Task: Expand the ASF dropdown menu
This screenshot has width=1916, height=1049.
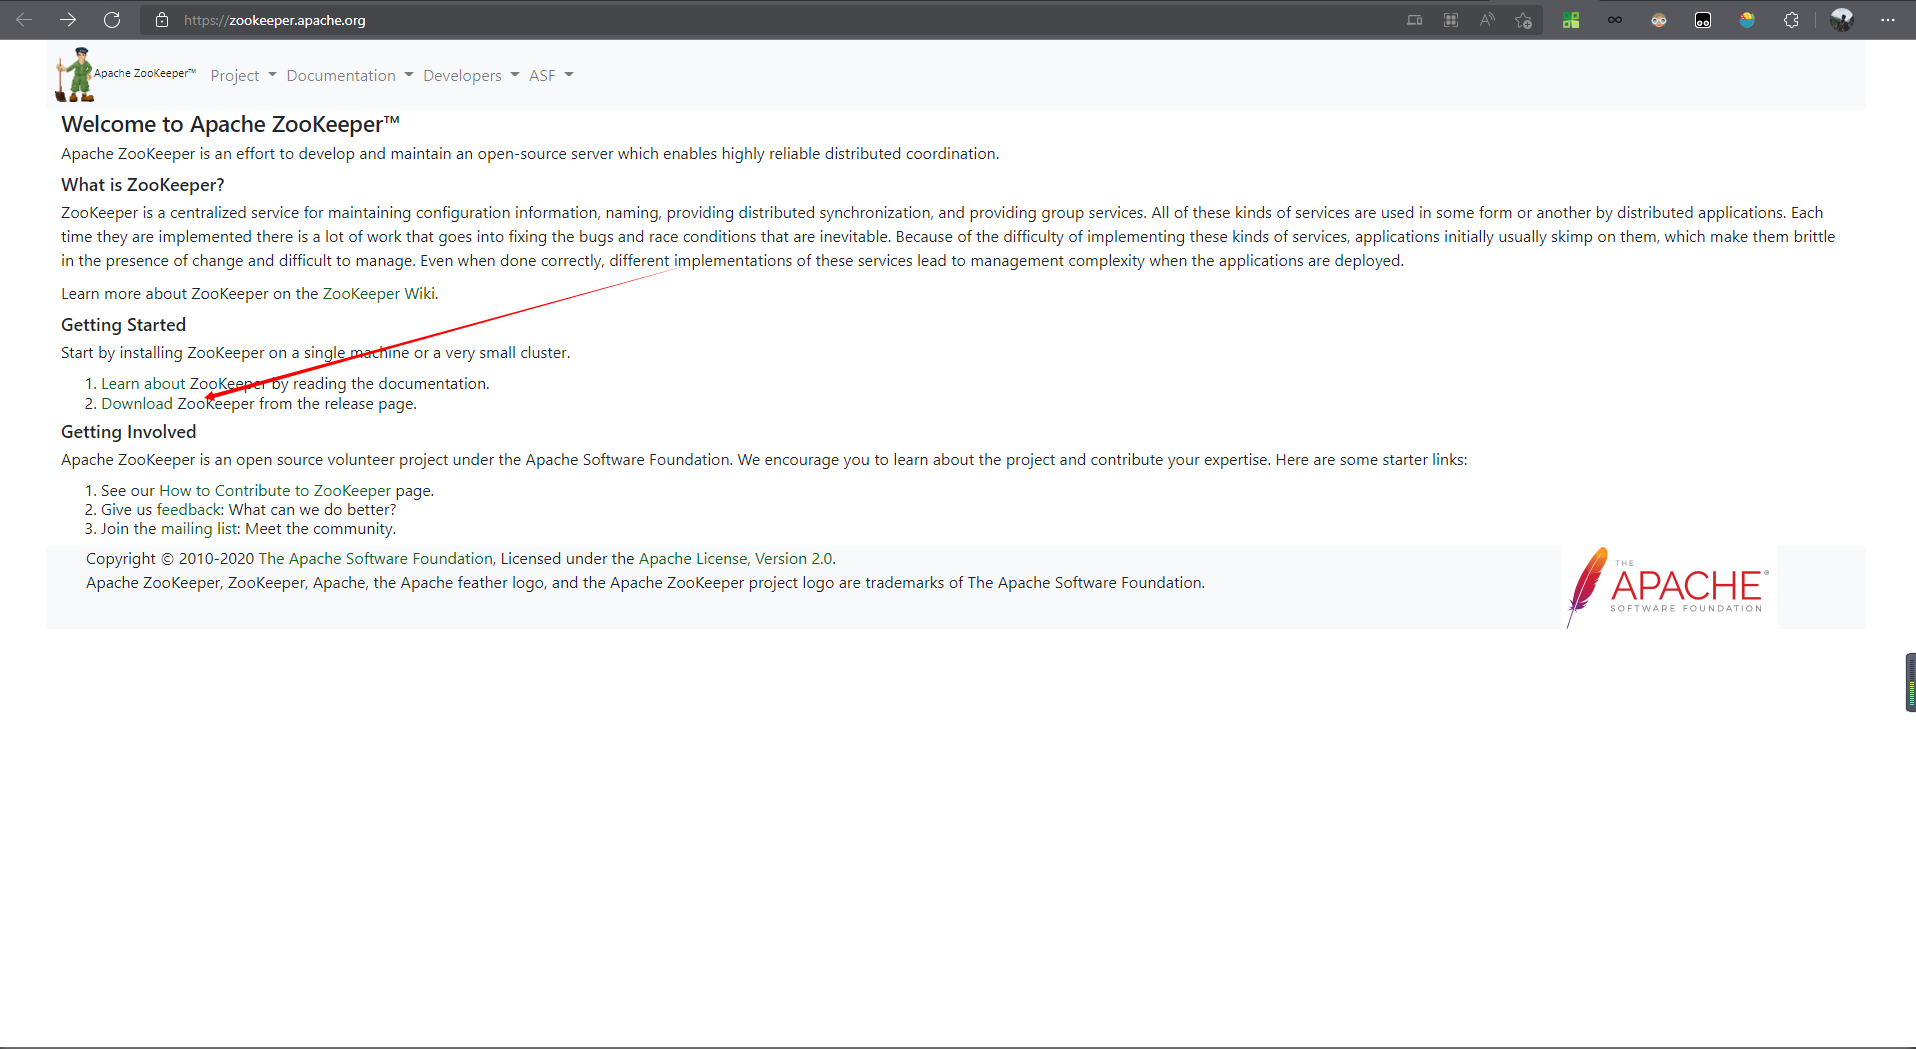Action: (551, 76)
